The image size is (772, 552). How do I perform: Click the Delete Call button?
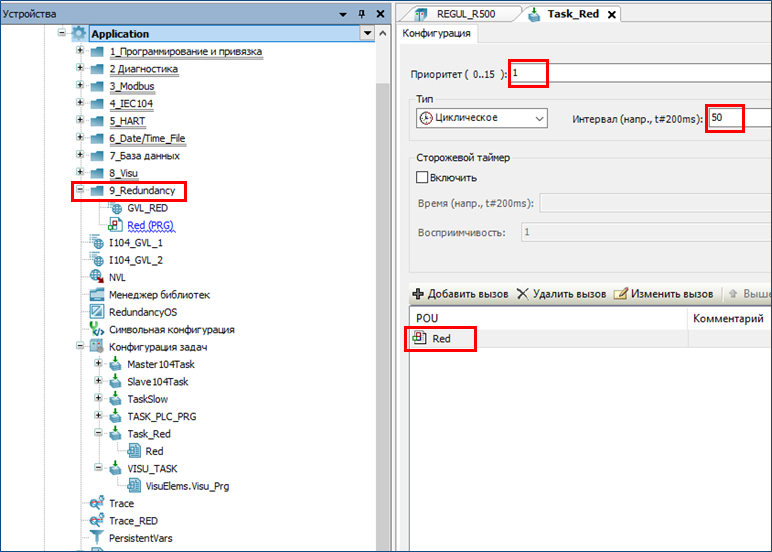pyautogui.click(x=561, y=294)
